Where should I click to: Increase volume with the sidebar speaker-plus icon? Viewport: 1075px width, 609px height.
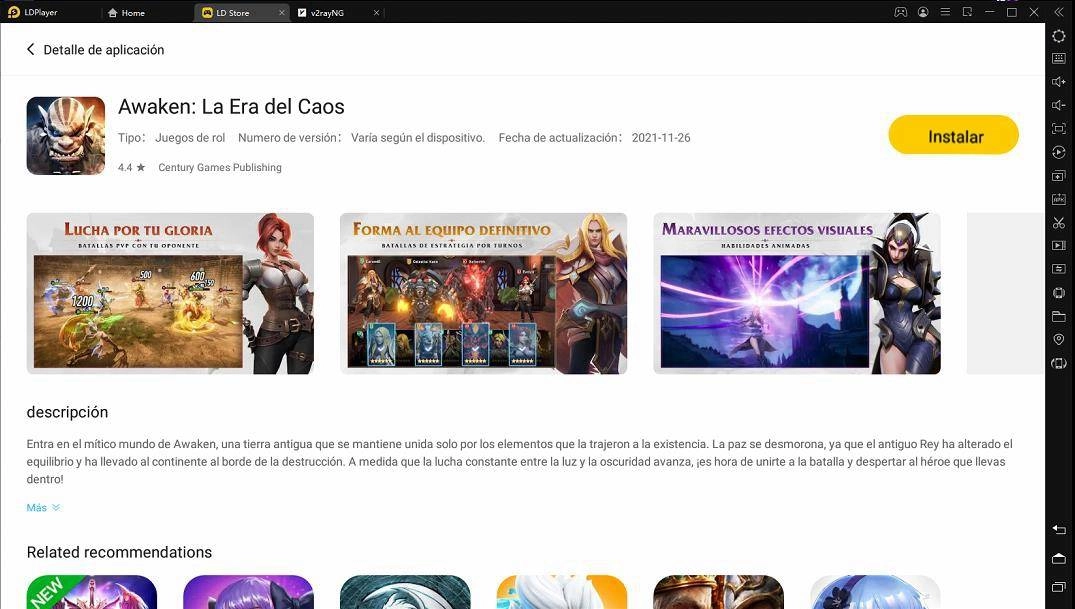[1059, 82]
